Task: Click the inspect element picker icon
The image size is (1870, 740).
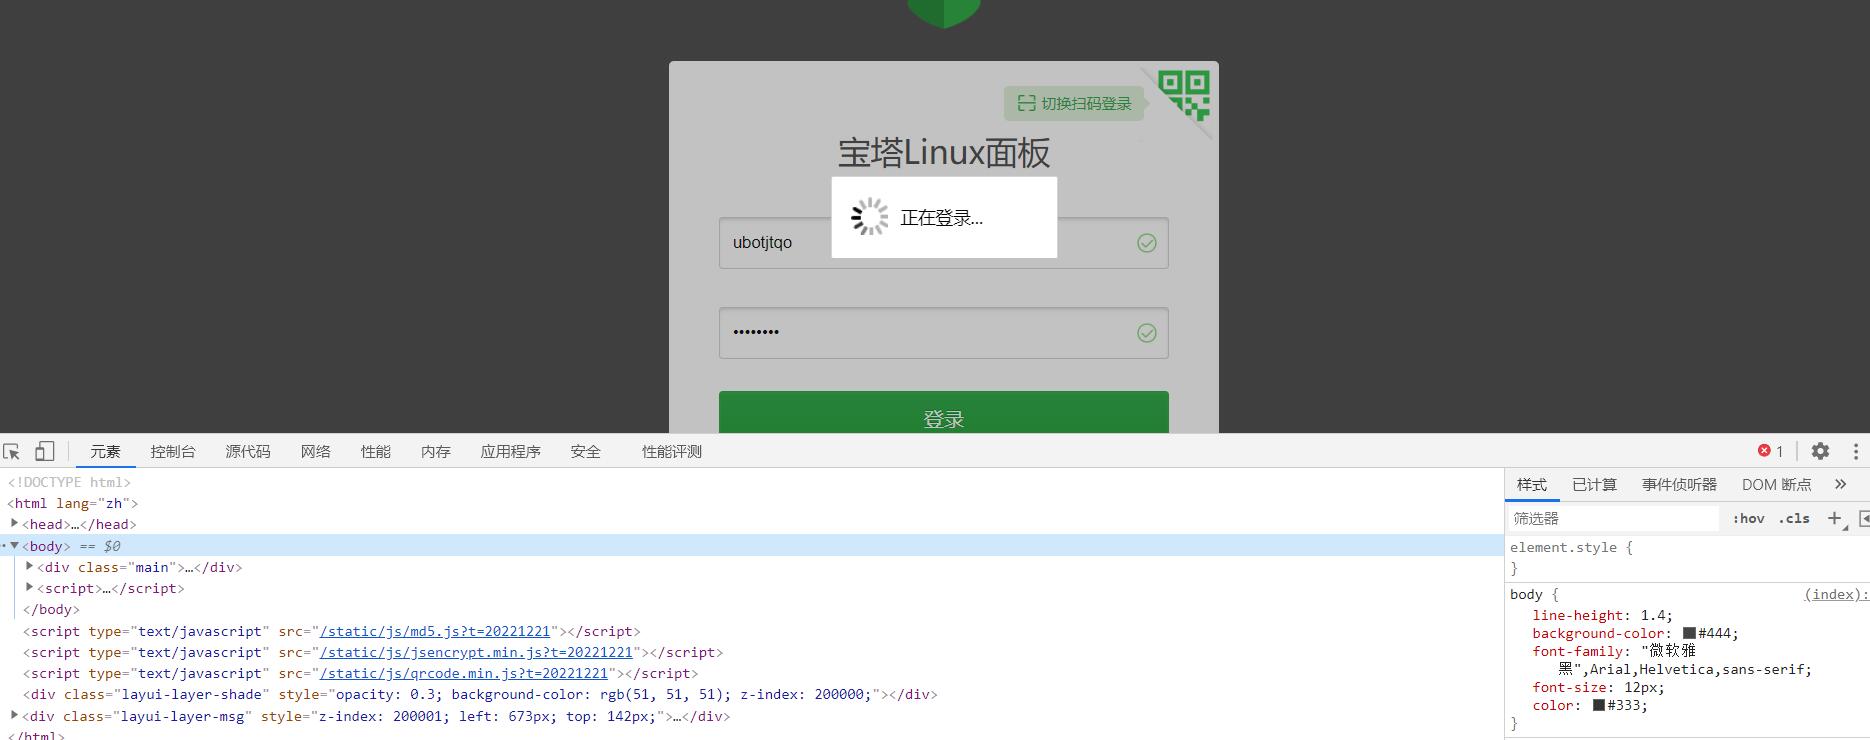Action: [x=12, y=451]
